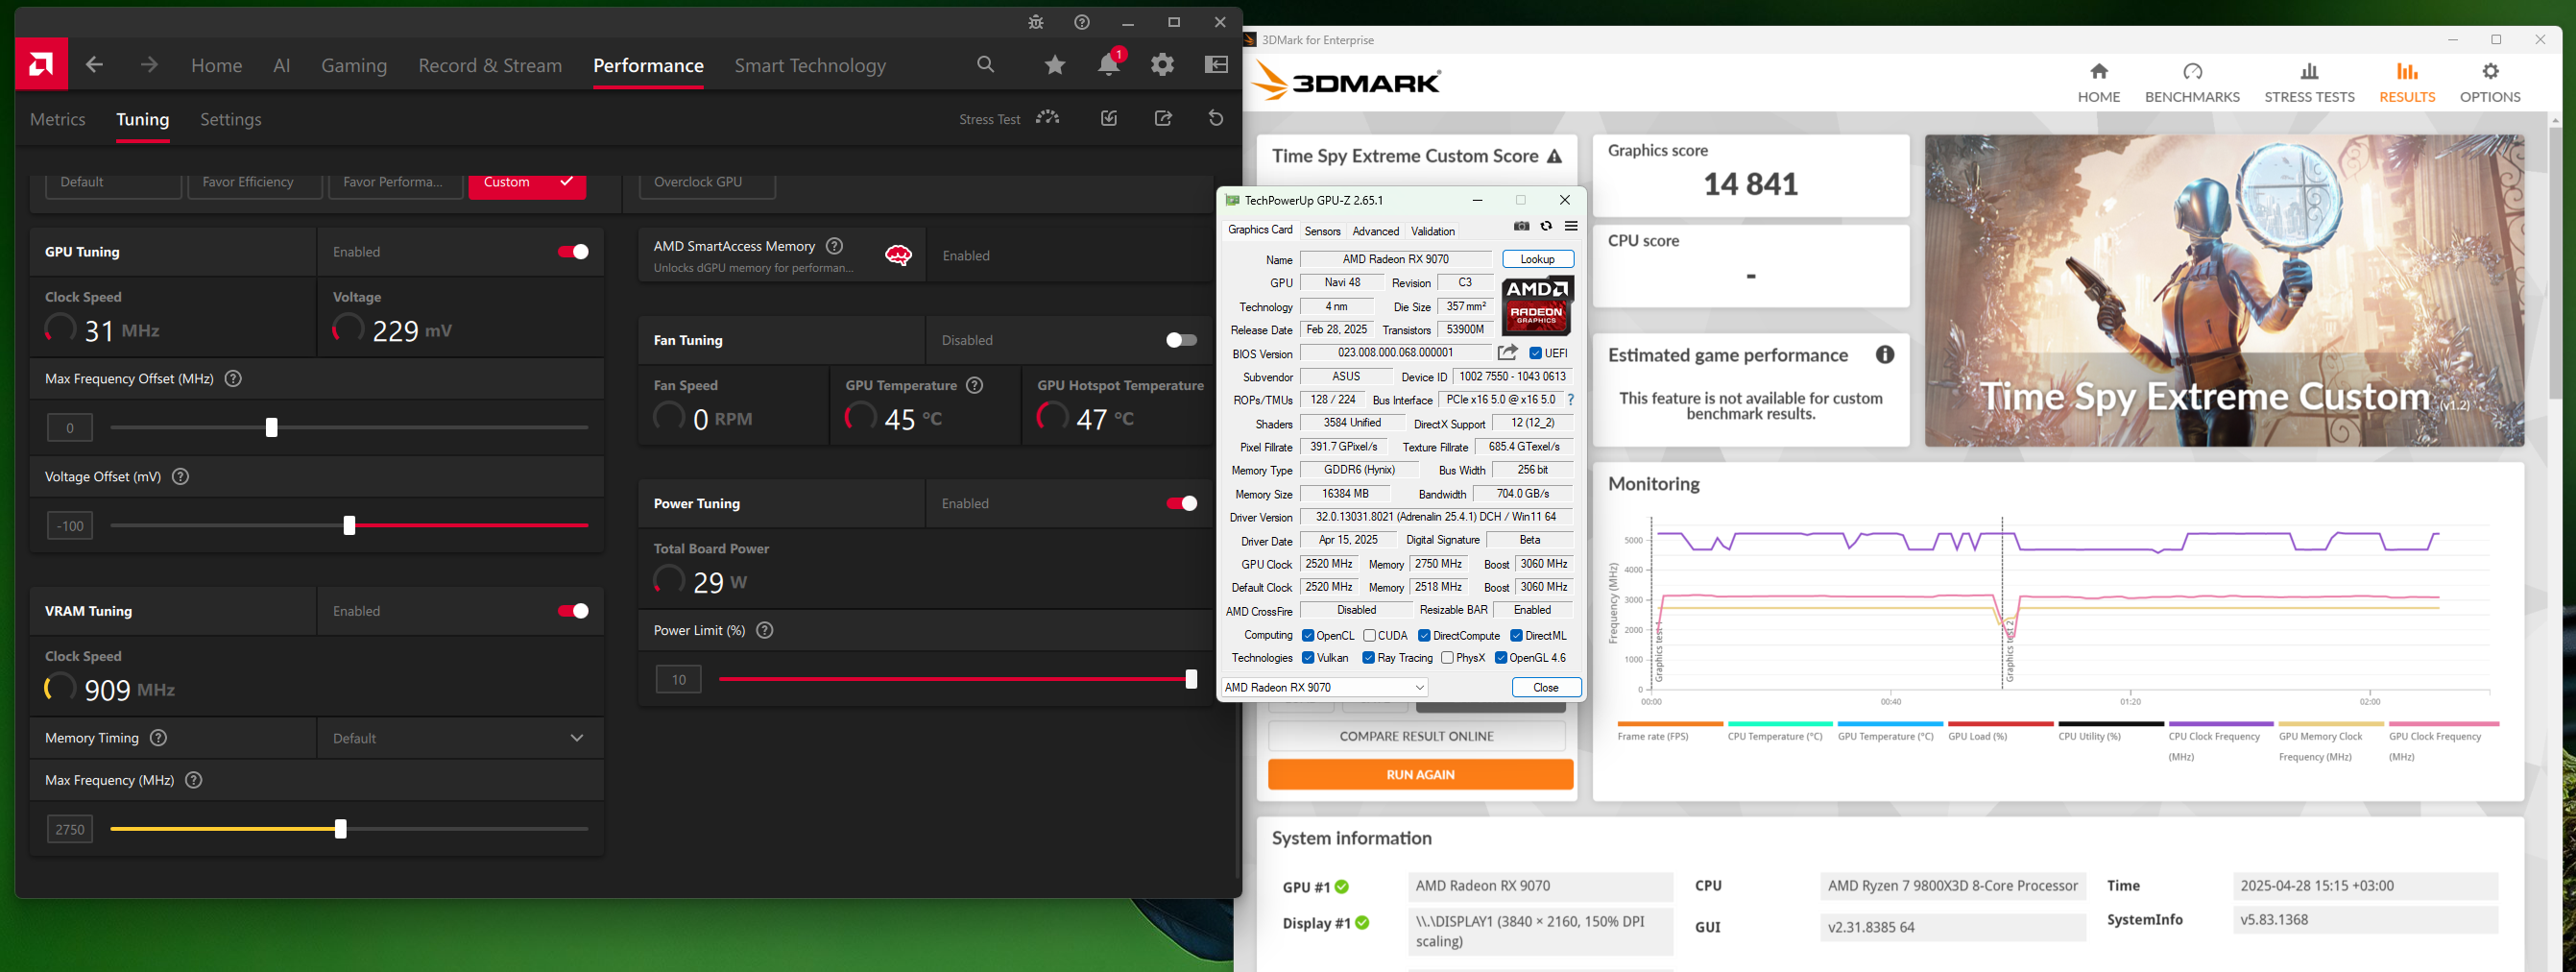
Task: Click the Power Limit slider handle
Action: (1191, 680)
